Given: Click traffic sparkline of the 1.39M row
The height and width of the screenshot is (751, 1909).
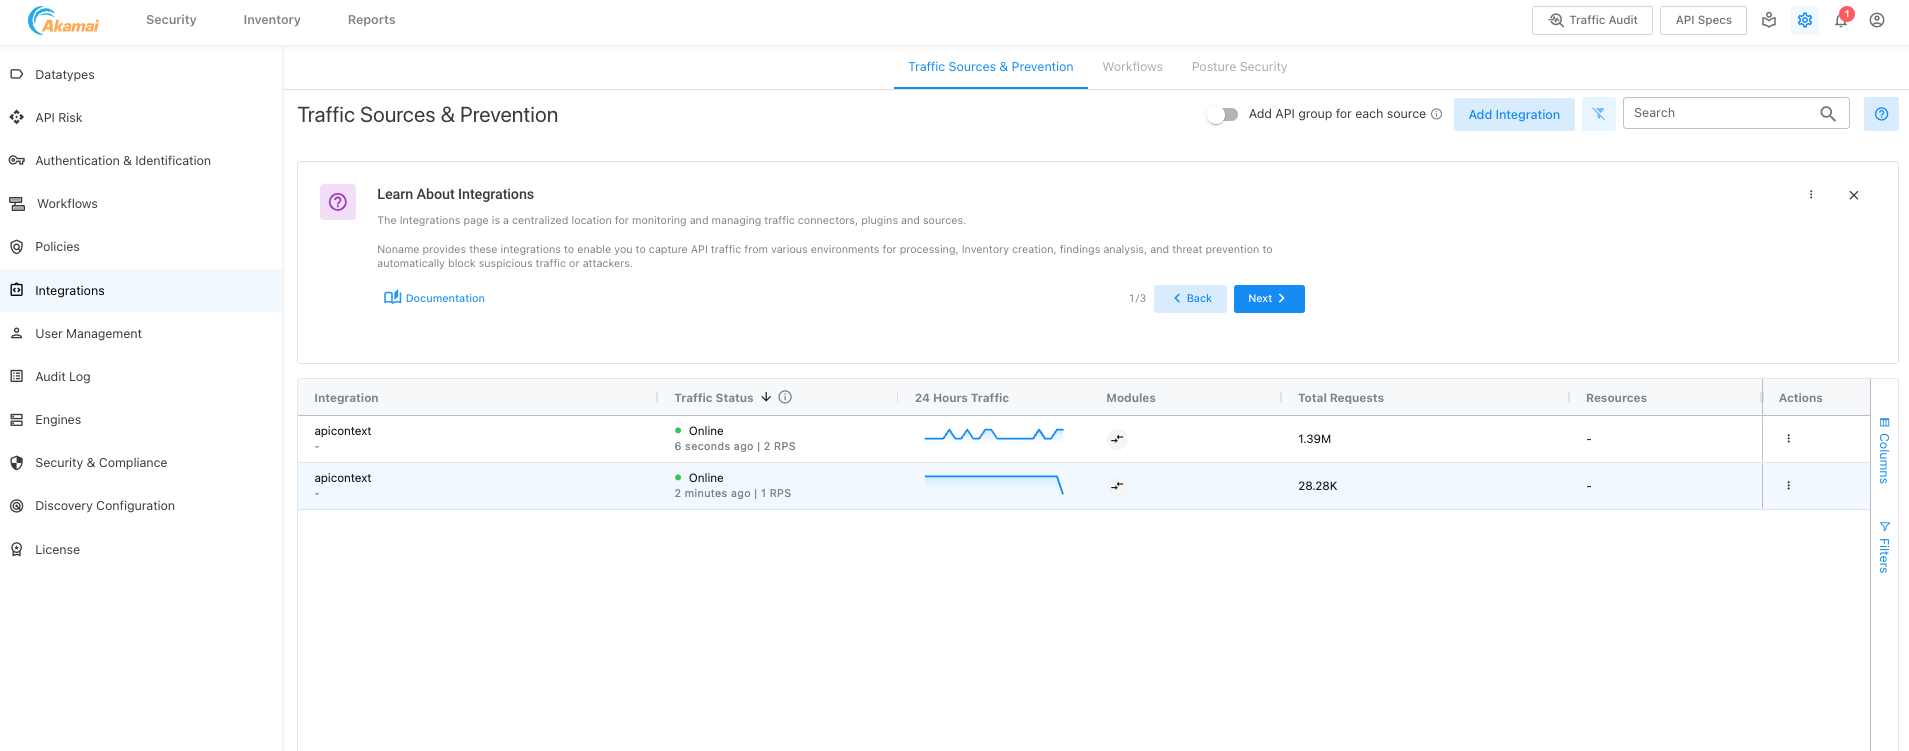Looking at the screenshot, I should pos(993,435).
